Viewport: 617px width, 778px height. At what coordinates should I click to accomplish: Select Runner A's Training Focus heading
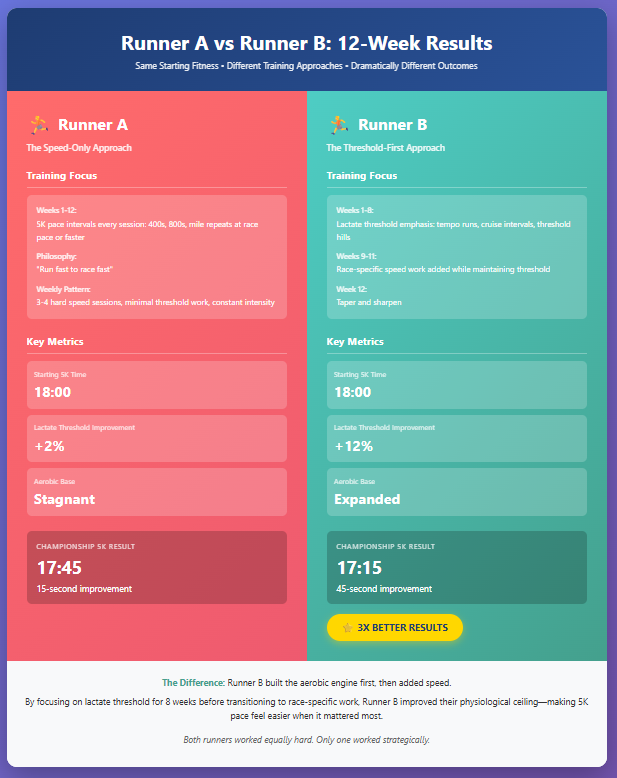[x=61, y=176]
